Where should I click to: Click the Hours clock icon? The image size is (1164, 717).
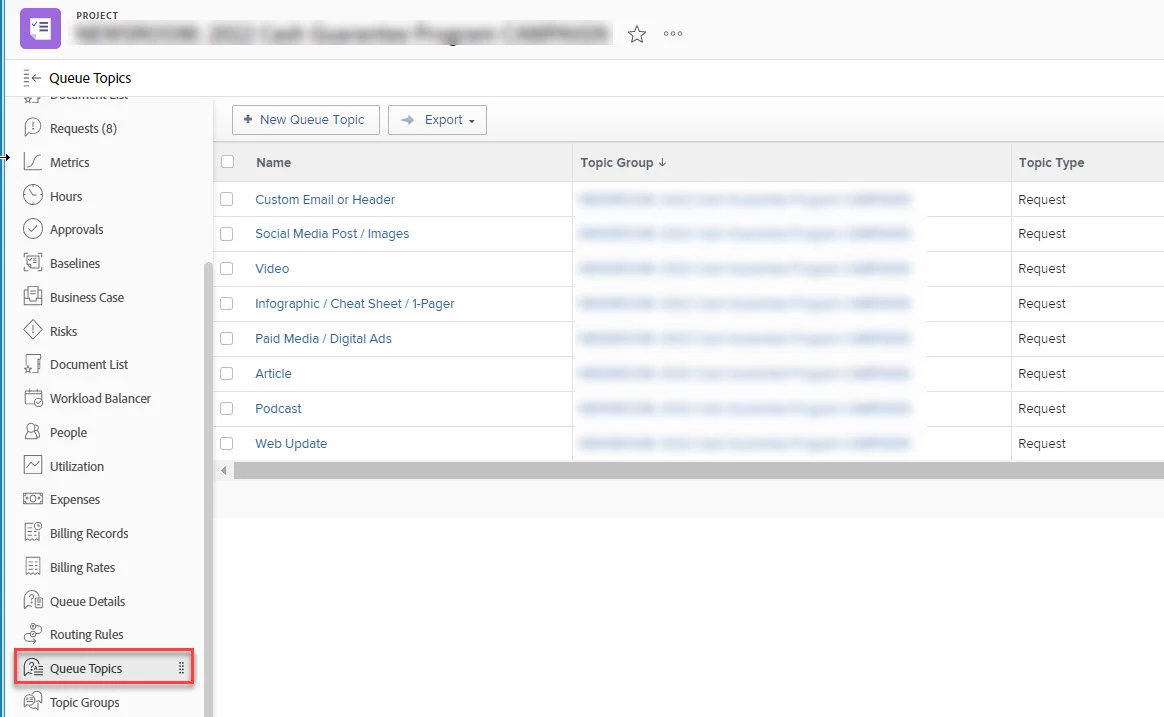tap(33, 195)
